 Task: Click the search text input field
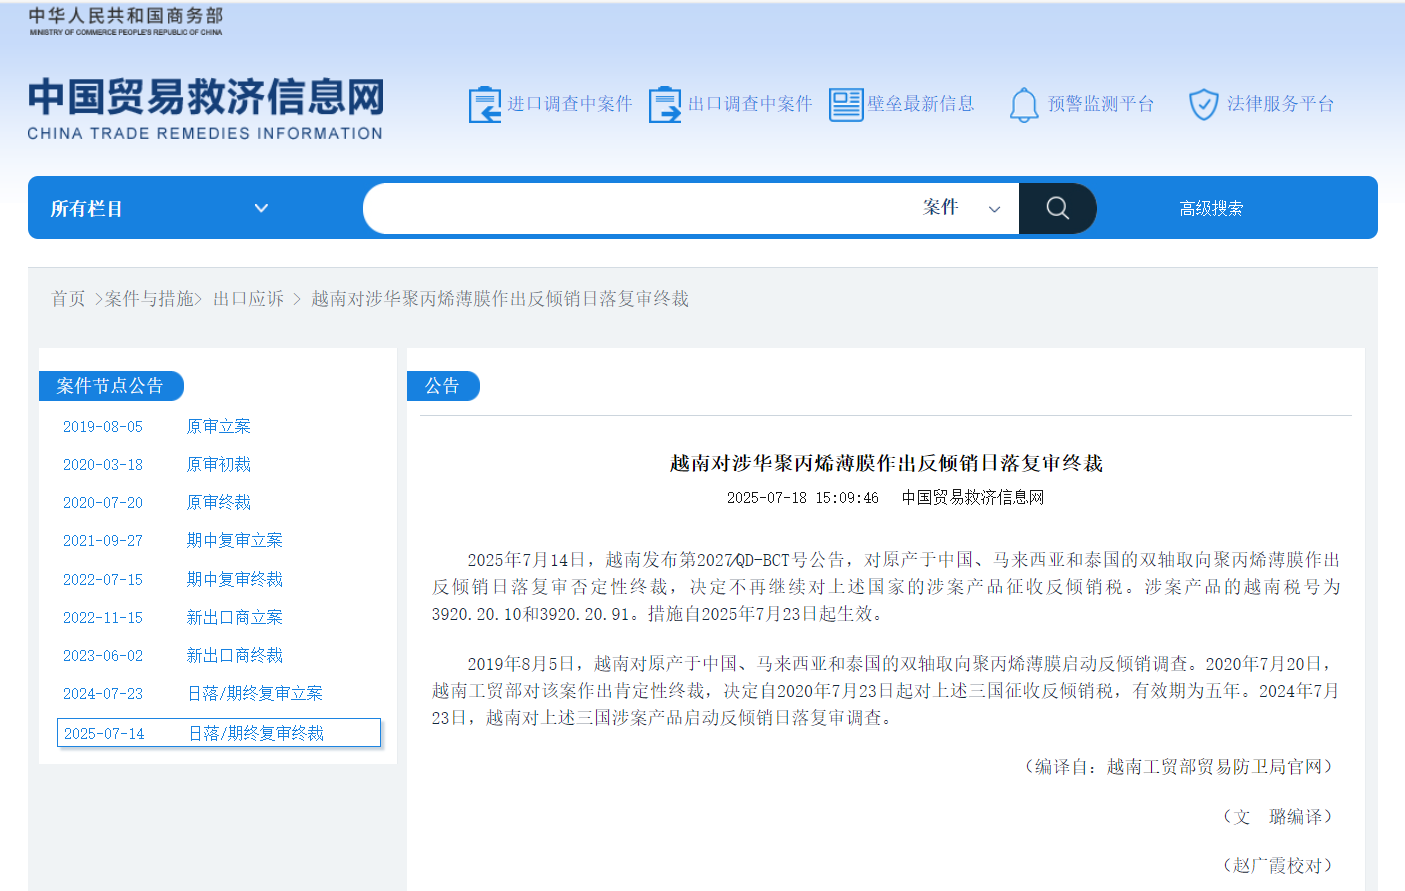point(640,208)
